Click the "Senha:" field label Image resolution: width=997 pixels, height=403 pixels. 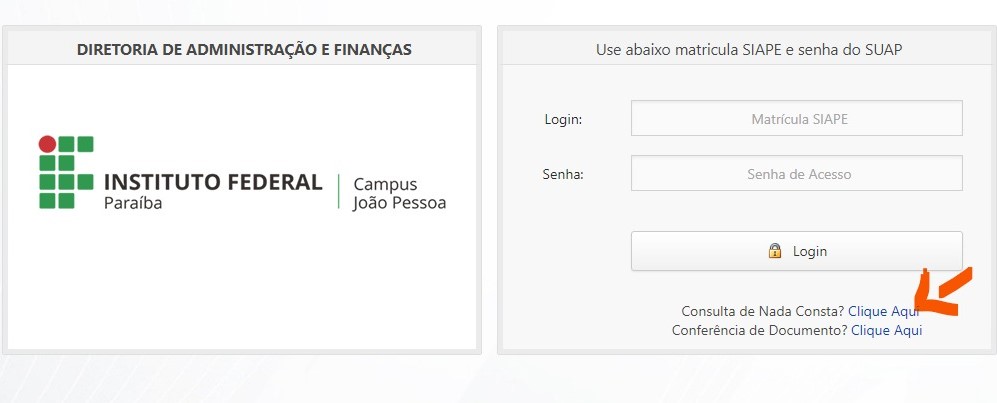(x=563, y=174)
